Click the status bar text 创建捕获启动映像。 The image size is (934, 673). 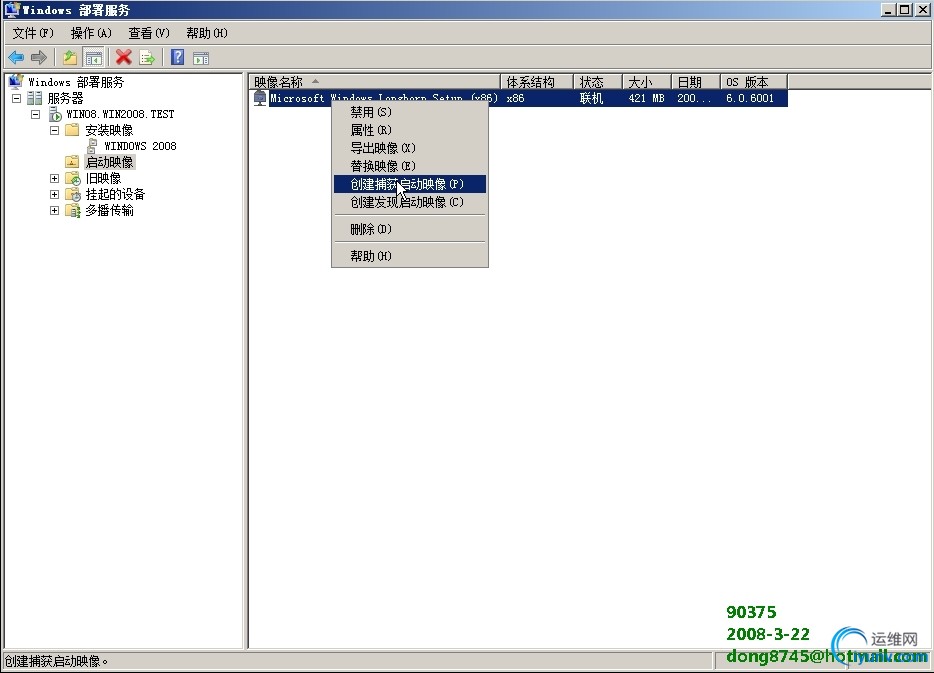pyautogui.click(x=57, y=661)
